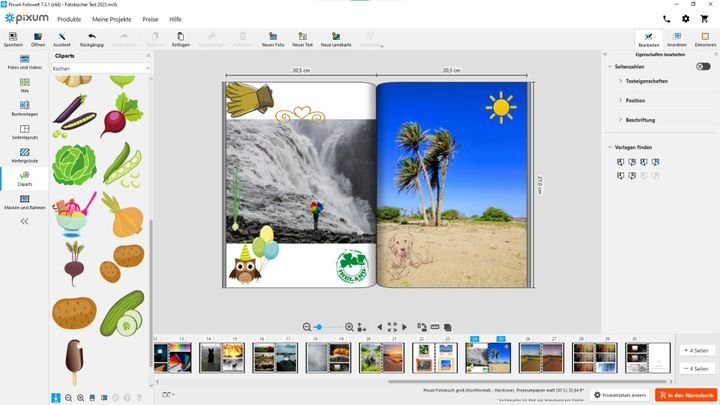
Task: Click the Speichern save icon
Action: click(13, 39)
